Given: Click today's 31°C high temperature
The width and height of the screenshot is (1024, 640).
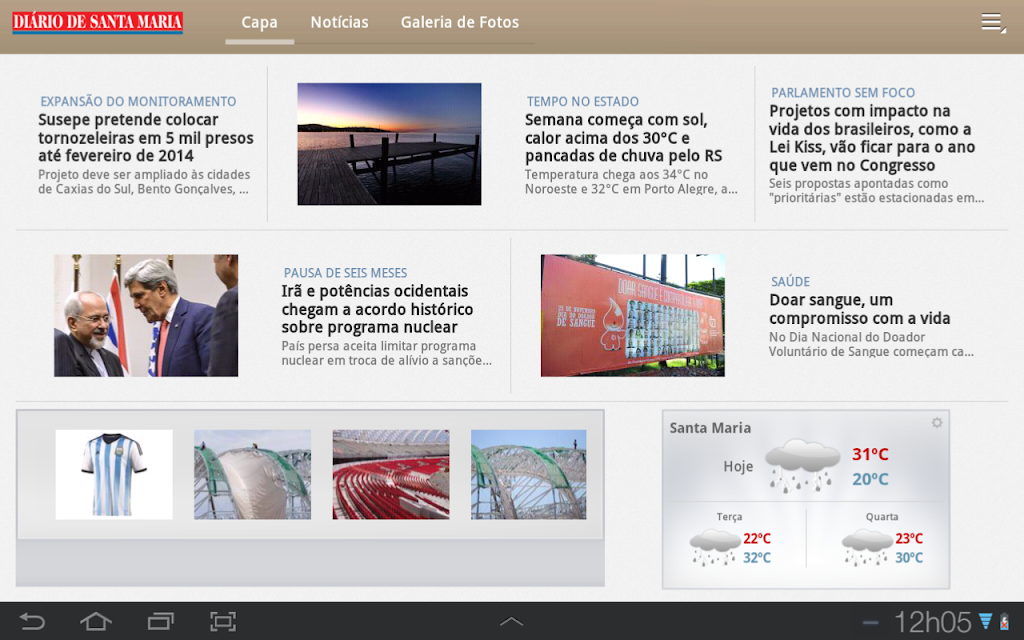Looking at the screenshot, I should point(870,454).
